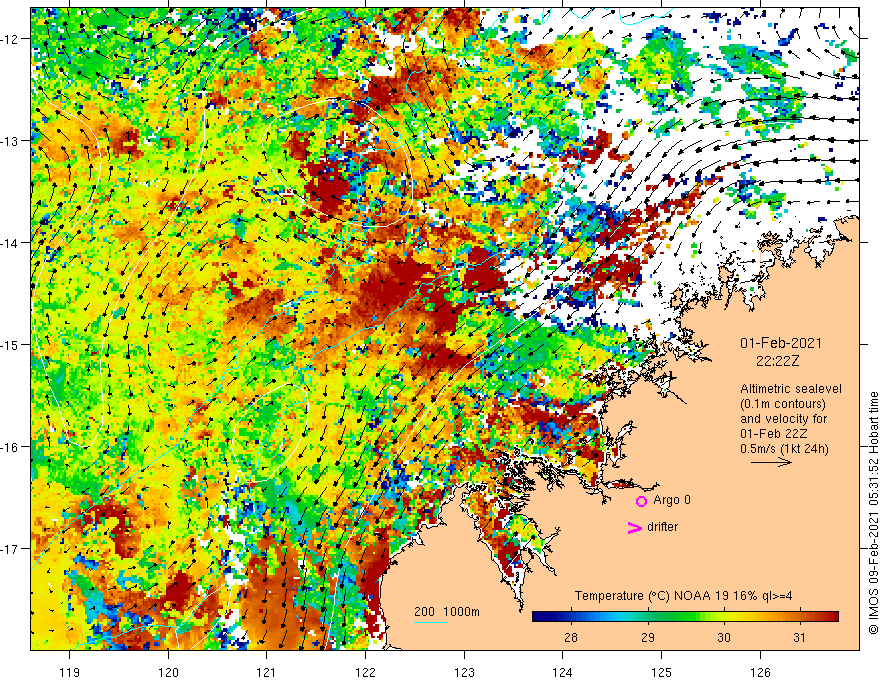
Task: Click the 'and velocity for' text line
Action: 783,419
